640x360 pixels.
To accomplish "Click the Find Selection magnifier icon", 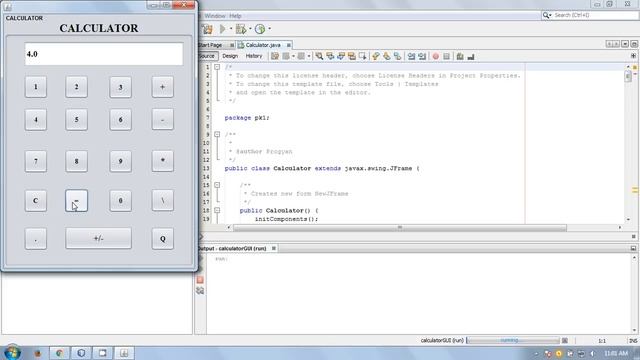I will pyautogui.click(x=319, y=56).
